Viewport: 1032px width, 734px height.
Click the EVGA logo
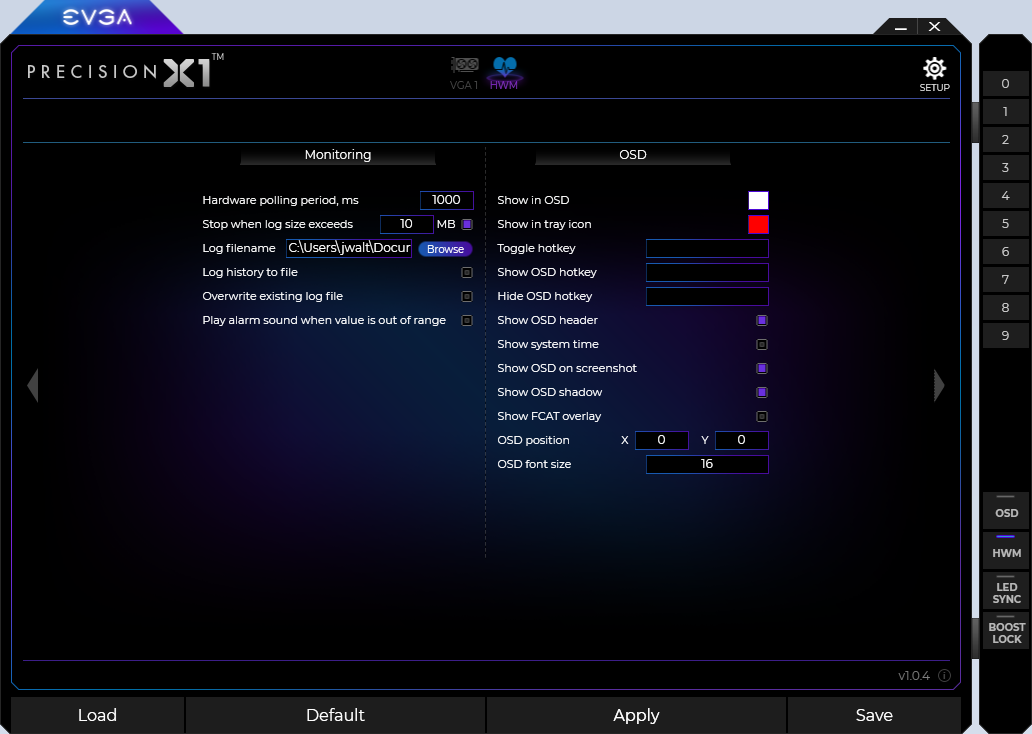pos(97,17)
